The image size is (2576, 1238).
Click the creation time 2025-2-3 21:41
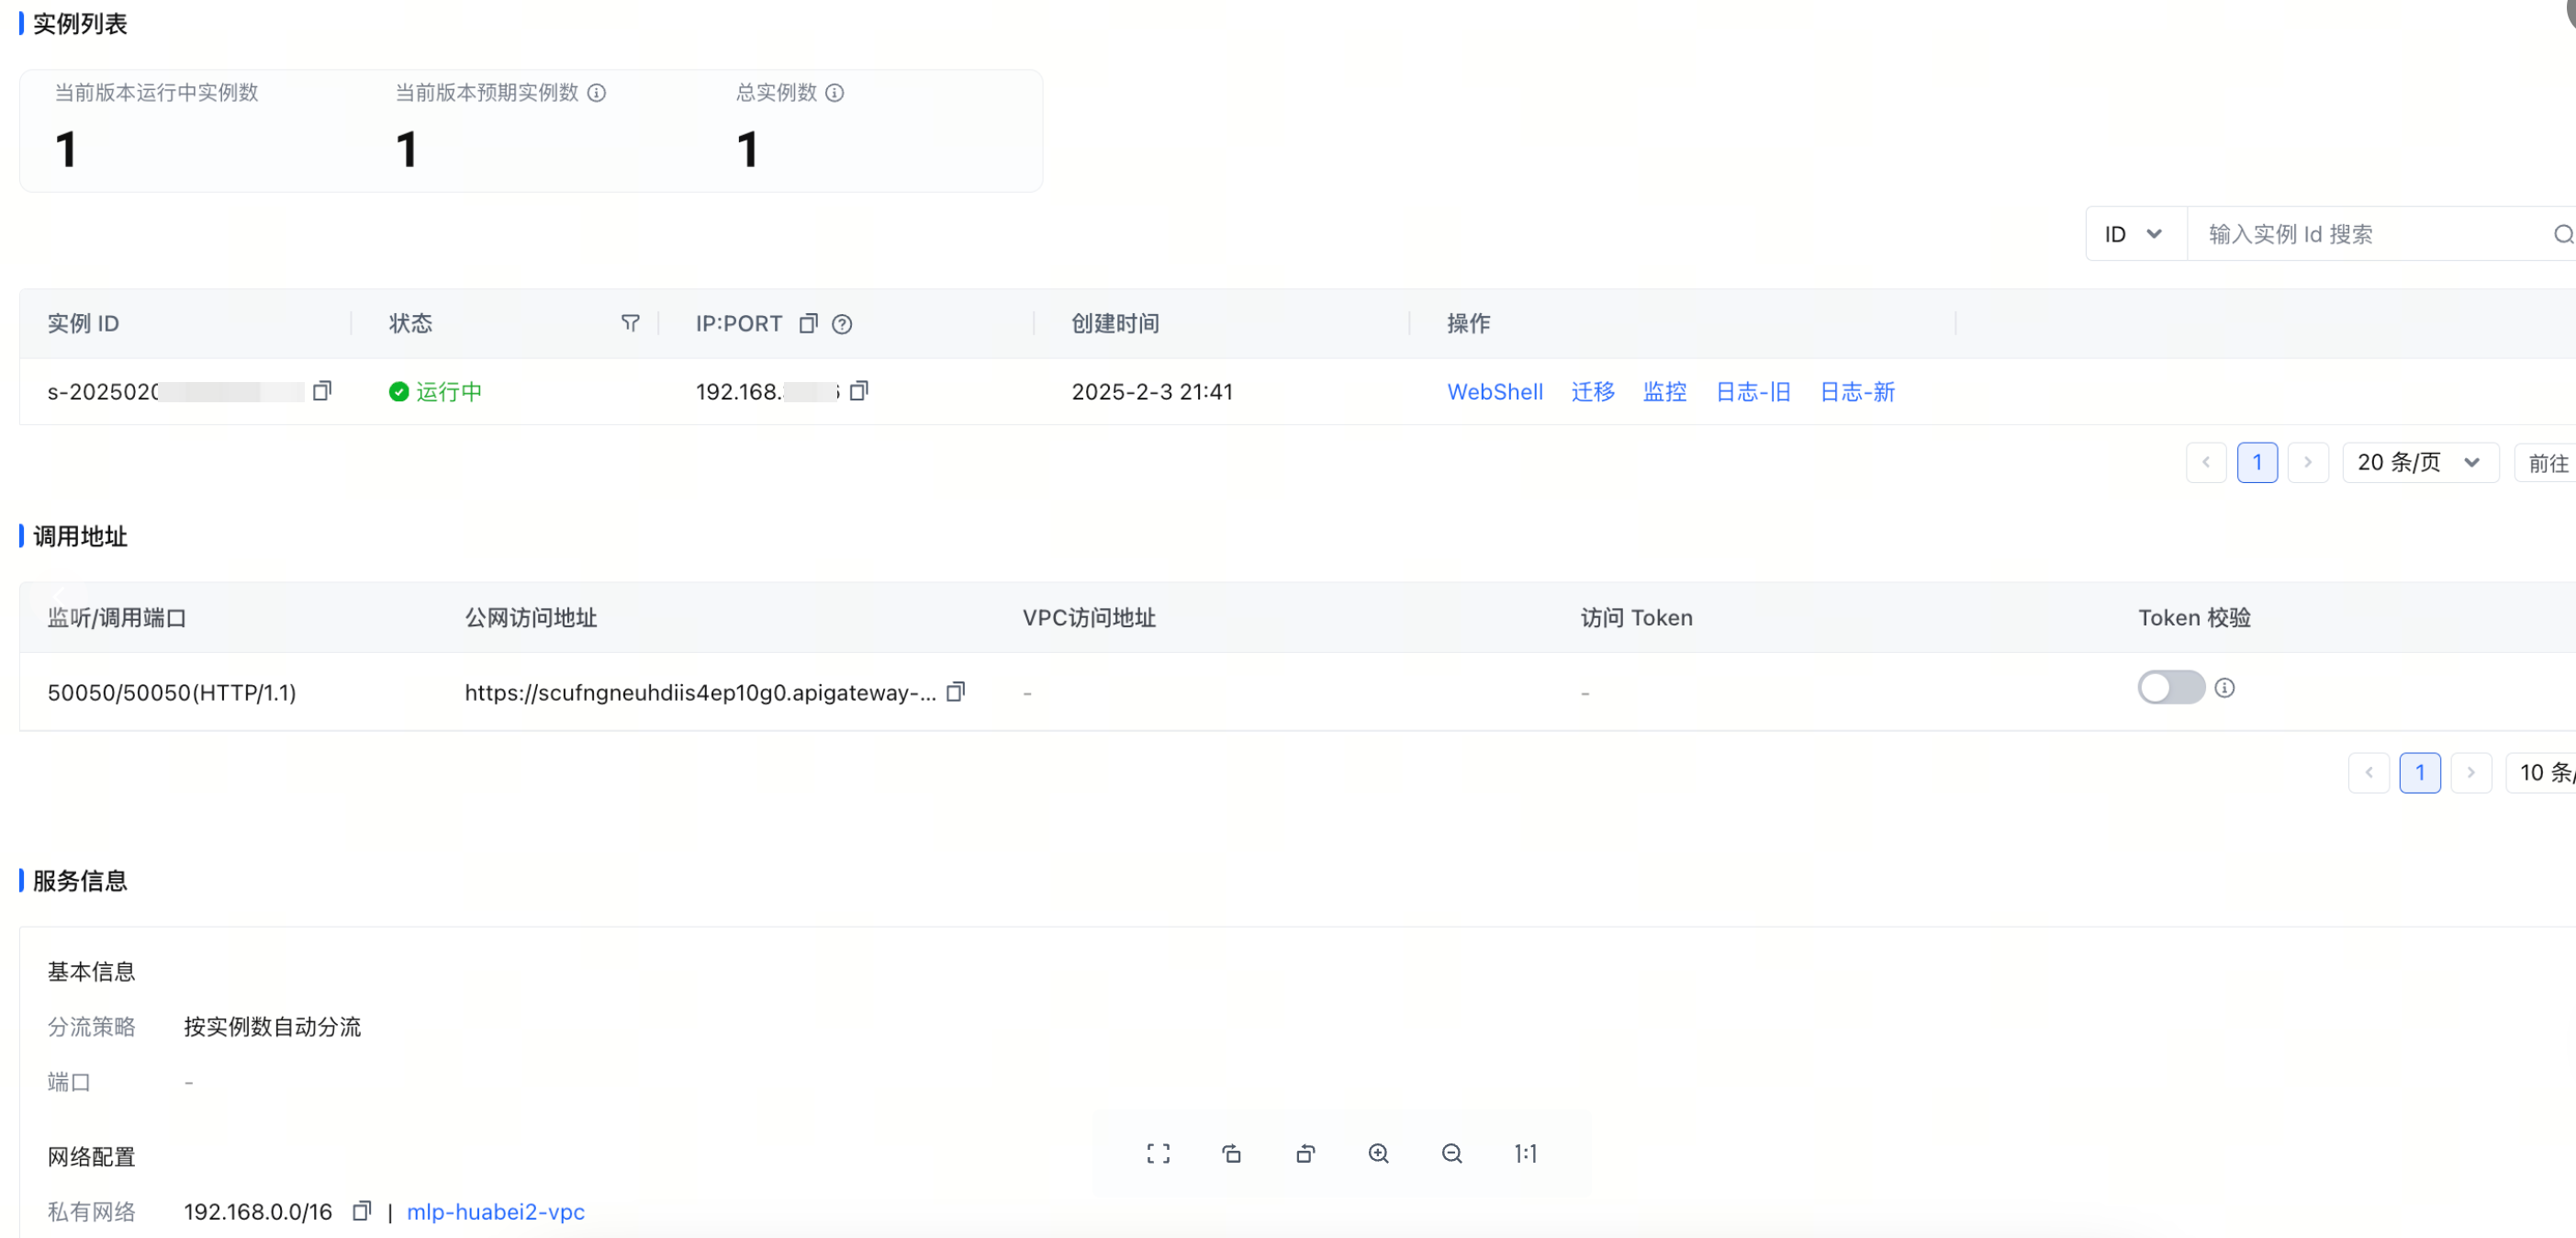pyautogui.click(x=1152, y=392)
